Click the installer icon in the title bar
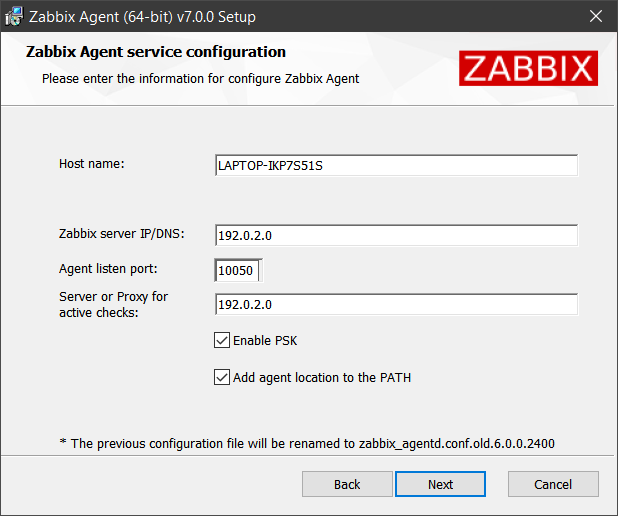 (x=14, y=17)
